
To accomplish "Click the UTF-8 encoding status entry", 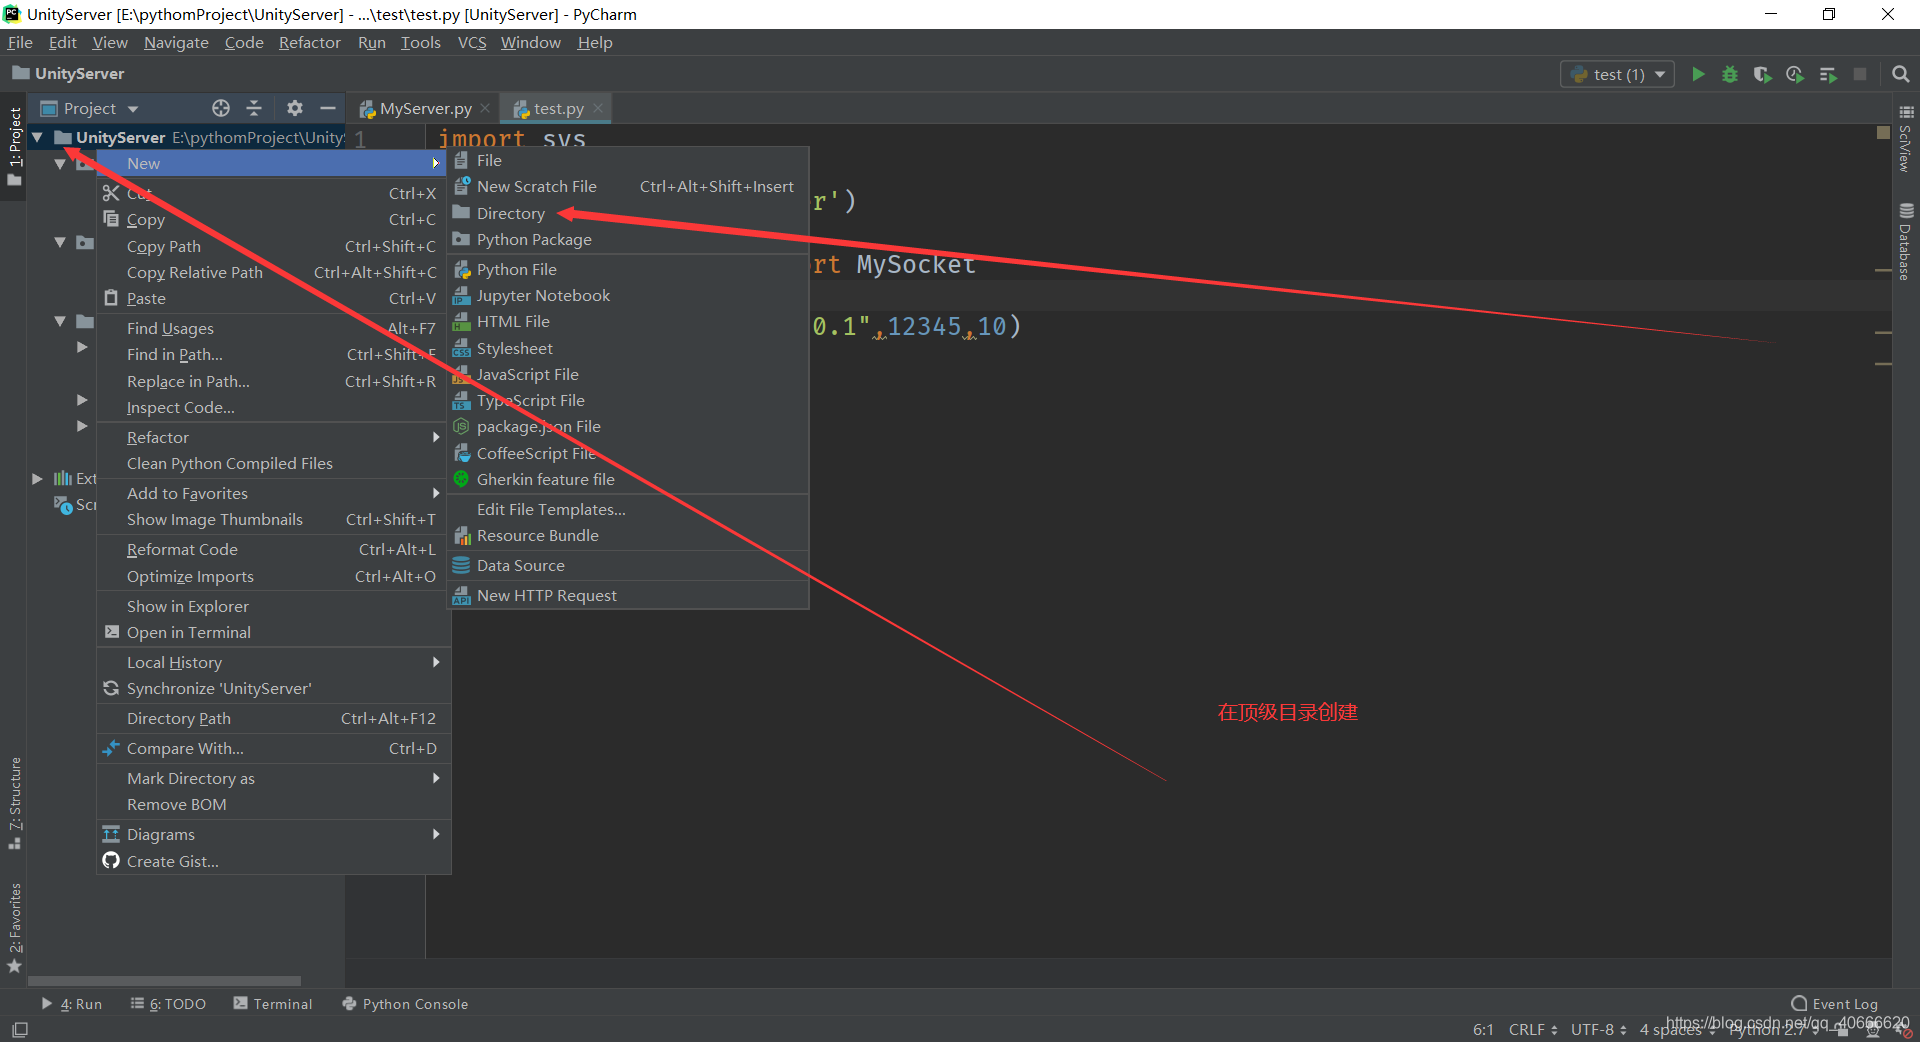I will (x=1598, y=1029).
